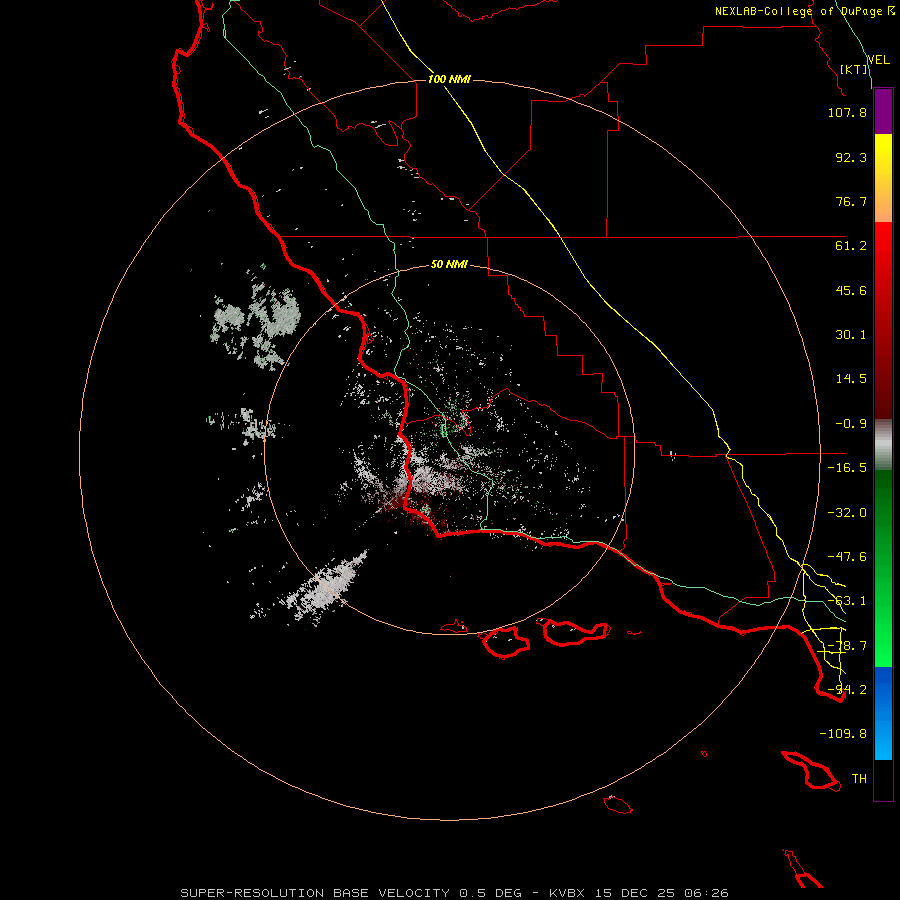The width and height of the screenshot is (900, 900).
Task: Click the red outbound velocity patch near the coast
Action: click(396, 504)
